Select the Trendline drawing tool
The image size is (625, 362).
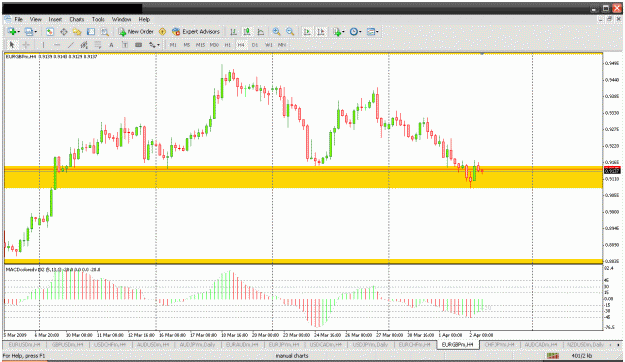pos(71,45)
